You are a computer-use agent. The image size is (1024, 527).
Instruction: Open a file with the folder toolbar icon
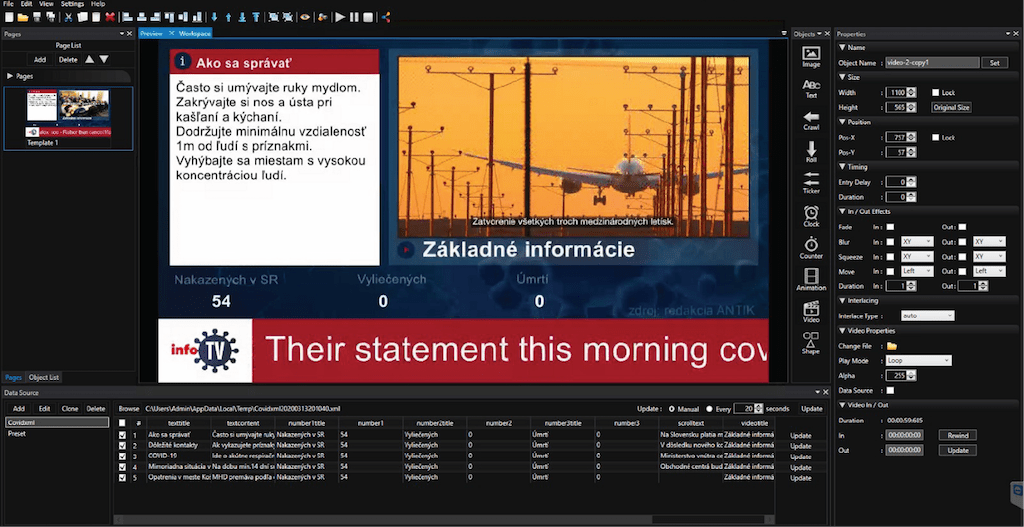click(23, 17)
